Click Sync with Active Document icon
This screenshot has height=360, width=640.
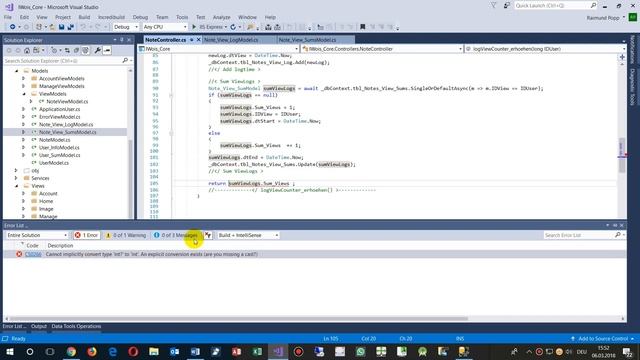(67, 50)
